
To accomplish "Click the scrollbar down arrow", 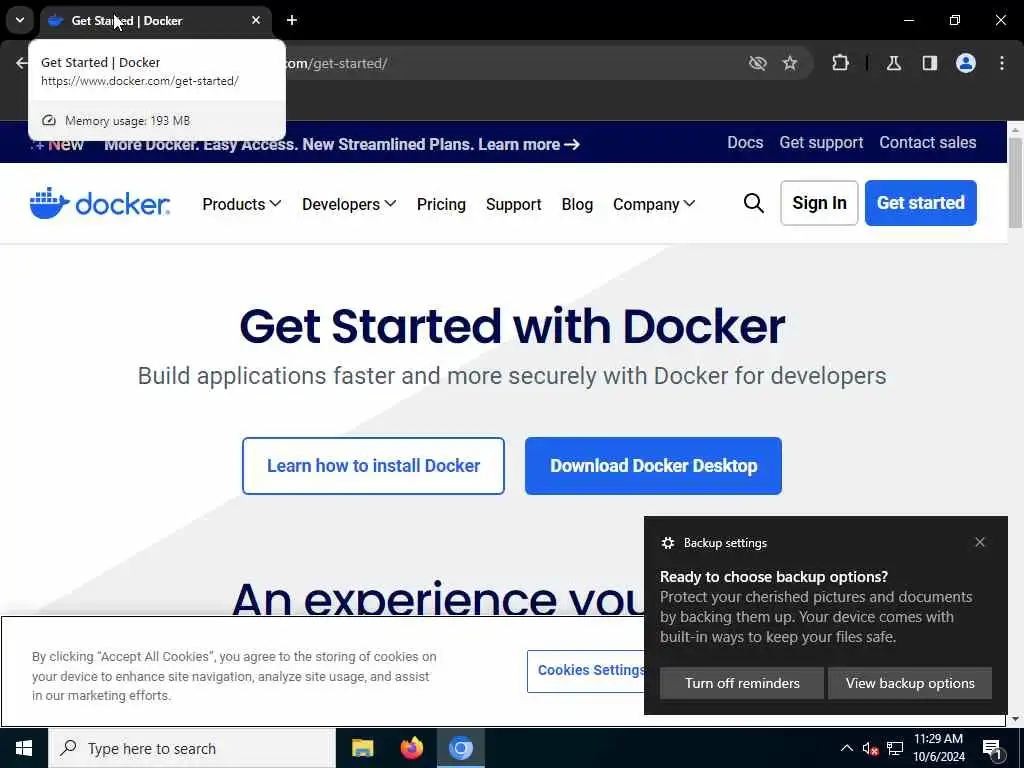I will pos(1016,719).
